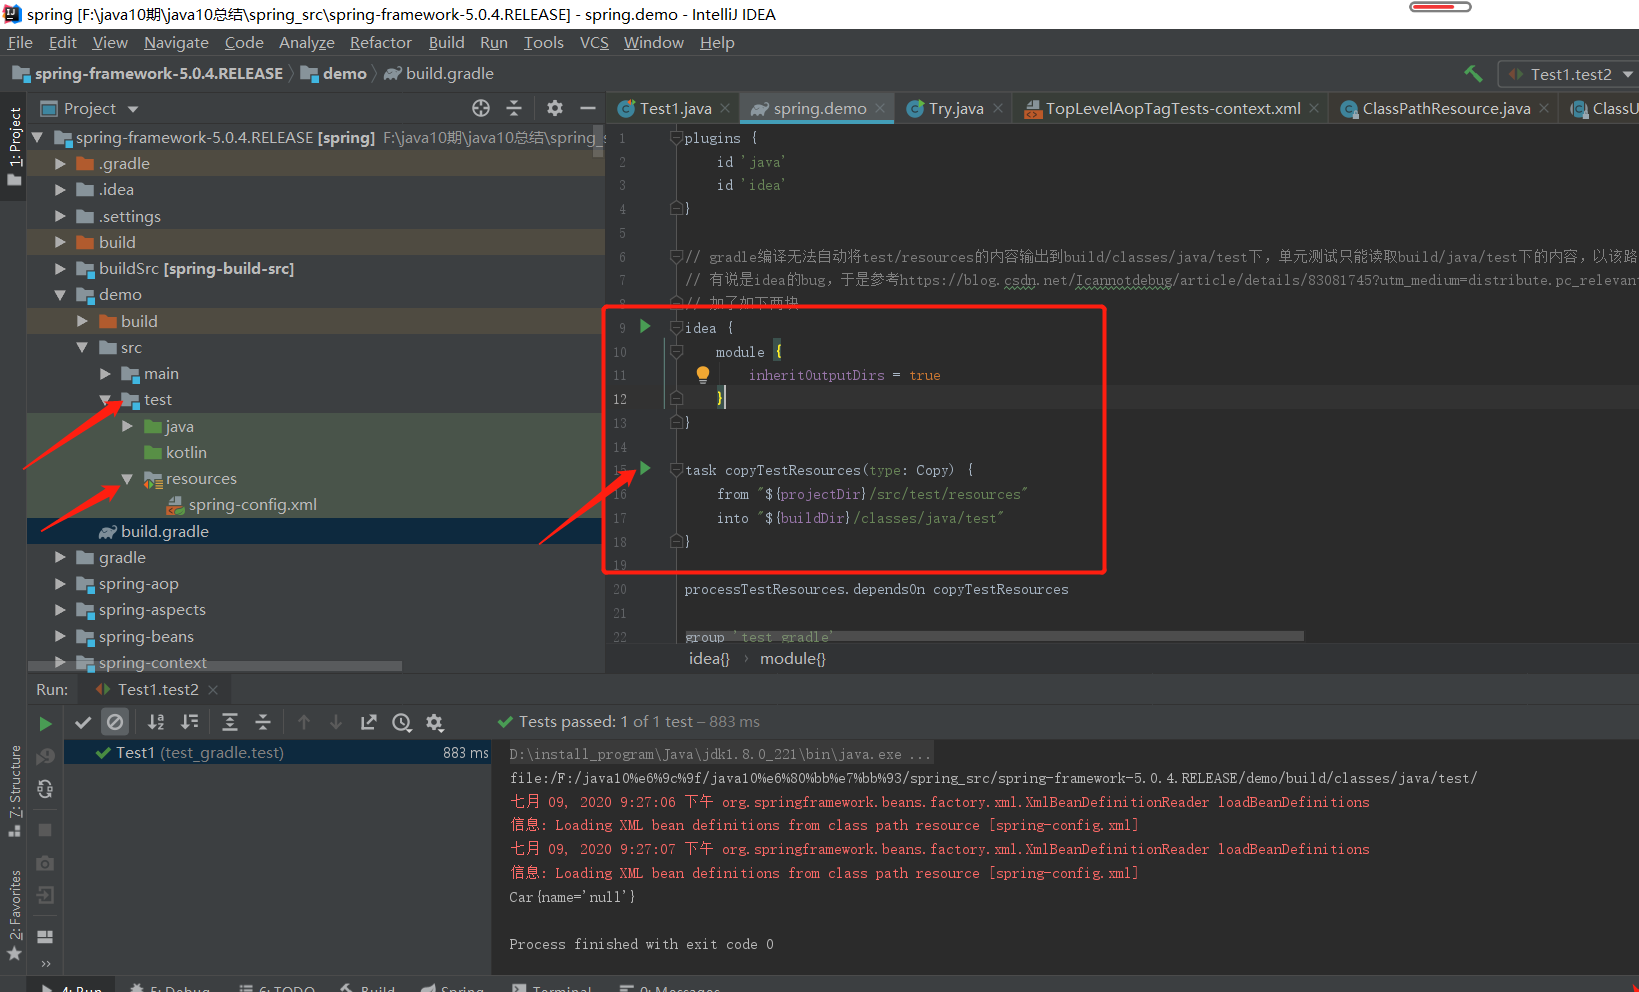Open the Test History clock icon
Viewport: 1639px width, 992px height.
tap(402, 721)
